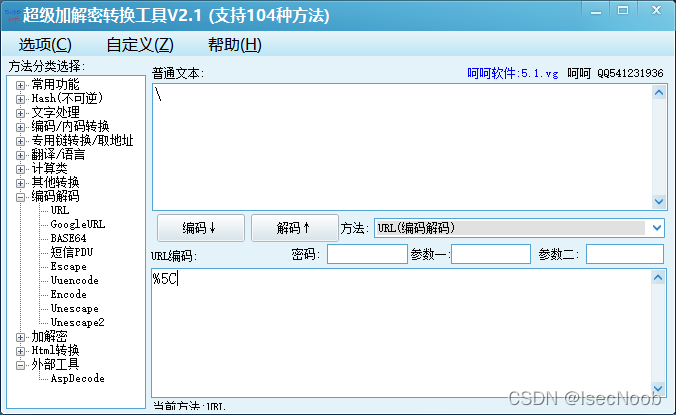Open the 选项(C) menu

click(45, 45)
